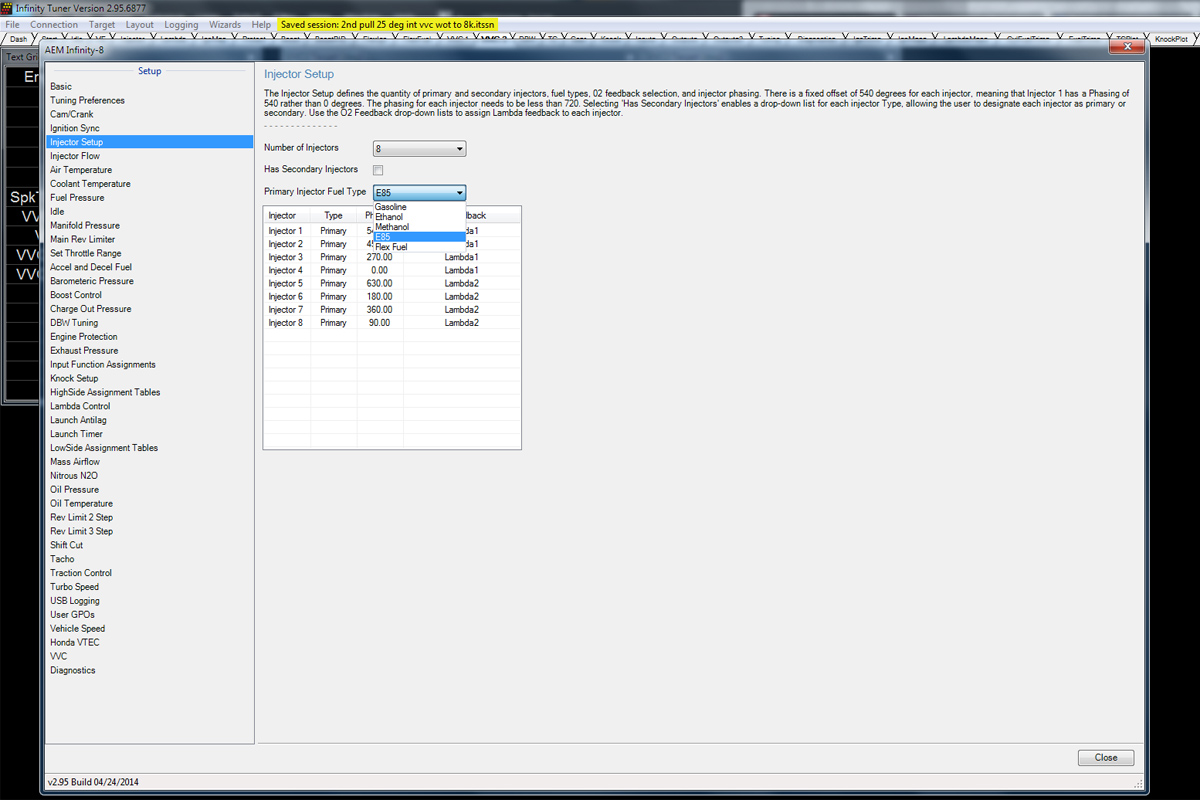Click the Close button in the setup dialog

point(1106,757)
